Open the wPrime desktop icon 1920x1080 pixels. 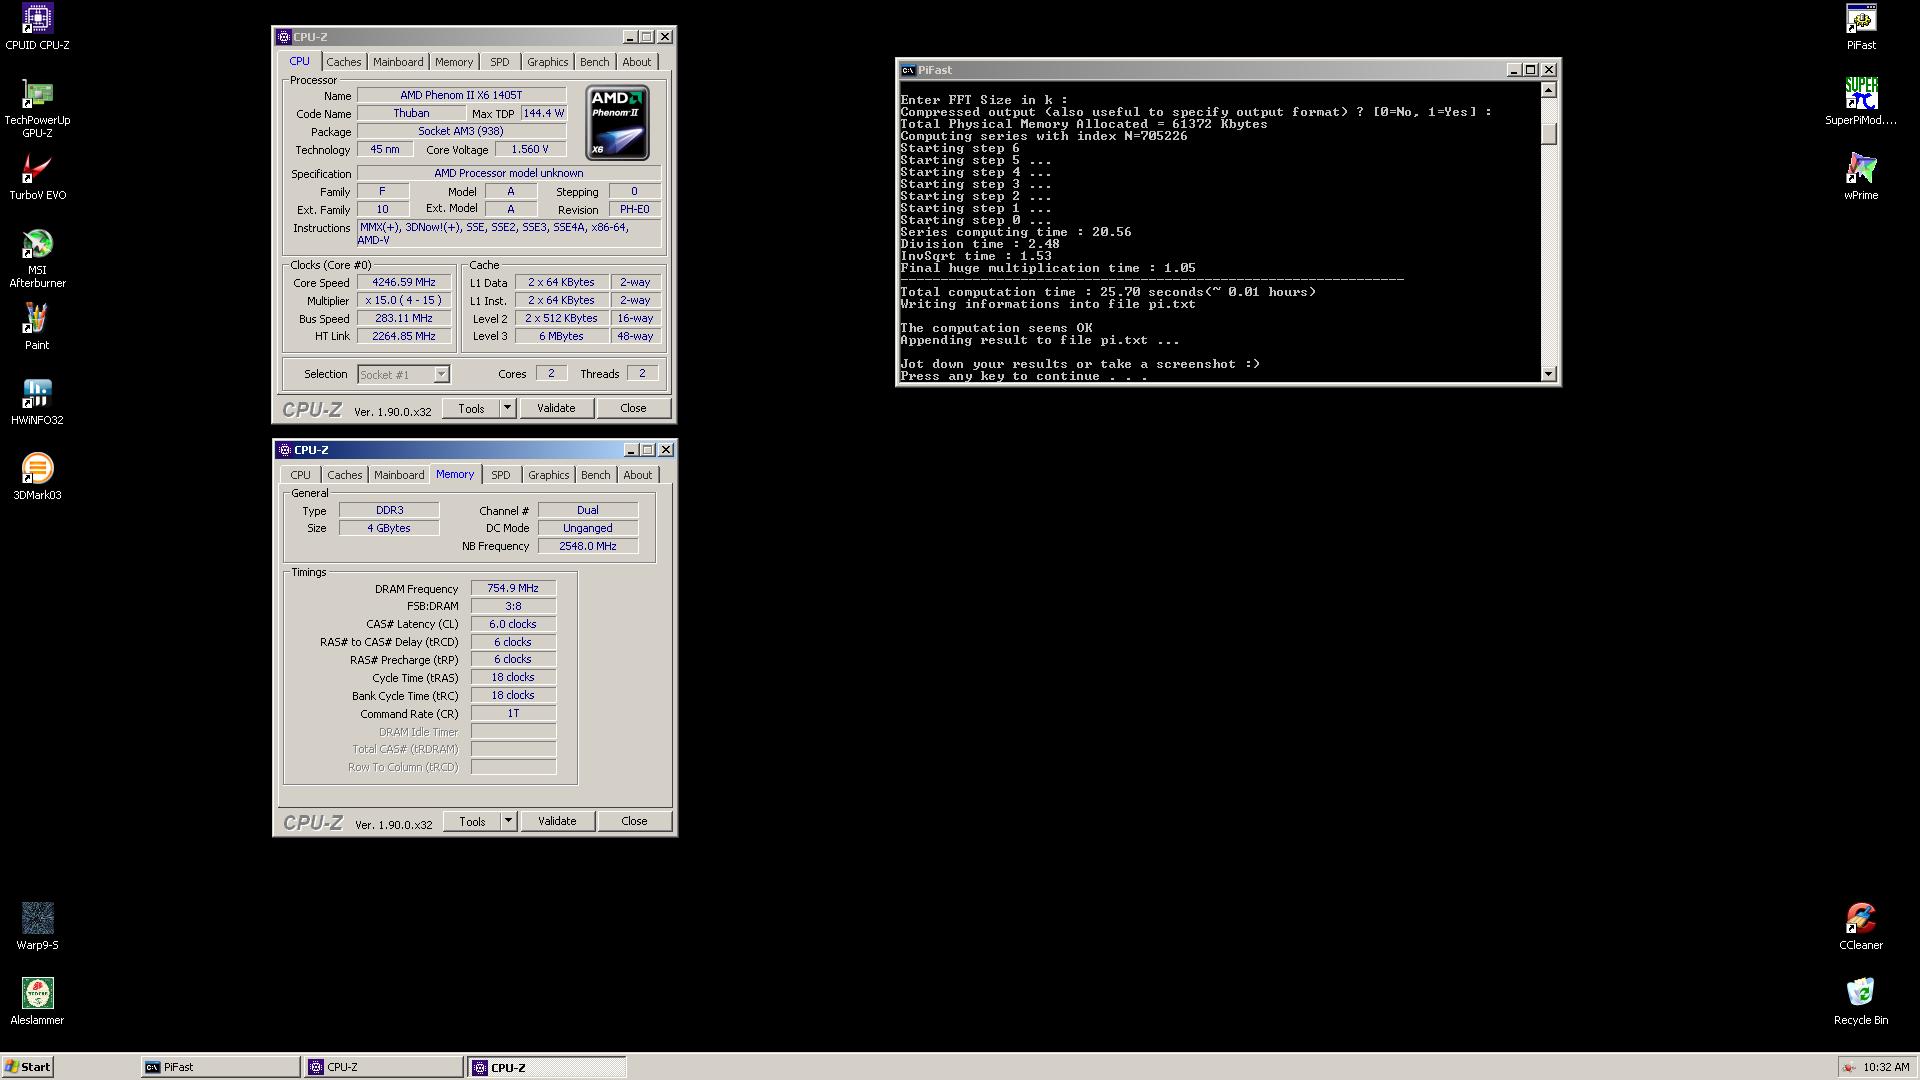point(1861,177)
